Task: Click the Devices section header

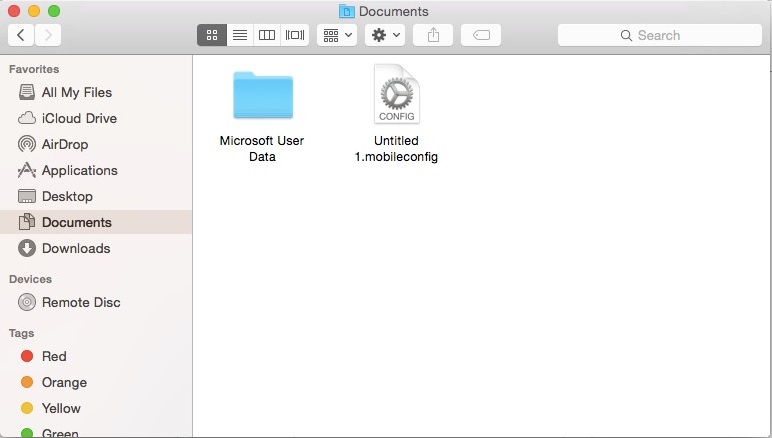Action: 31,279
